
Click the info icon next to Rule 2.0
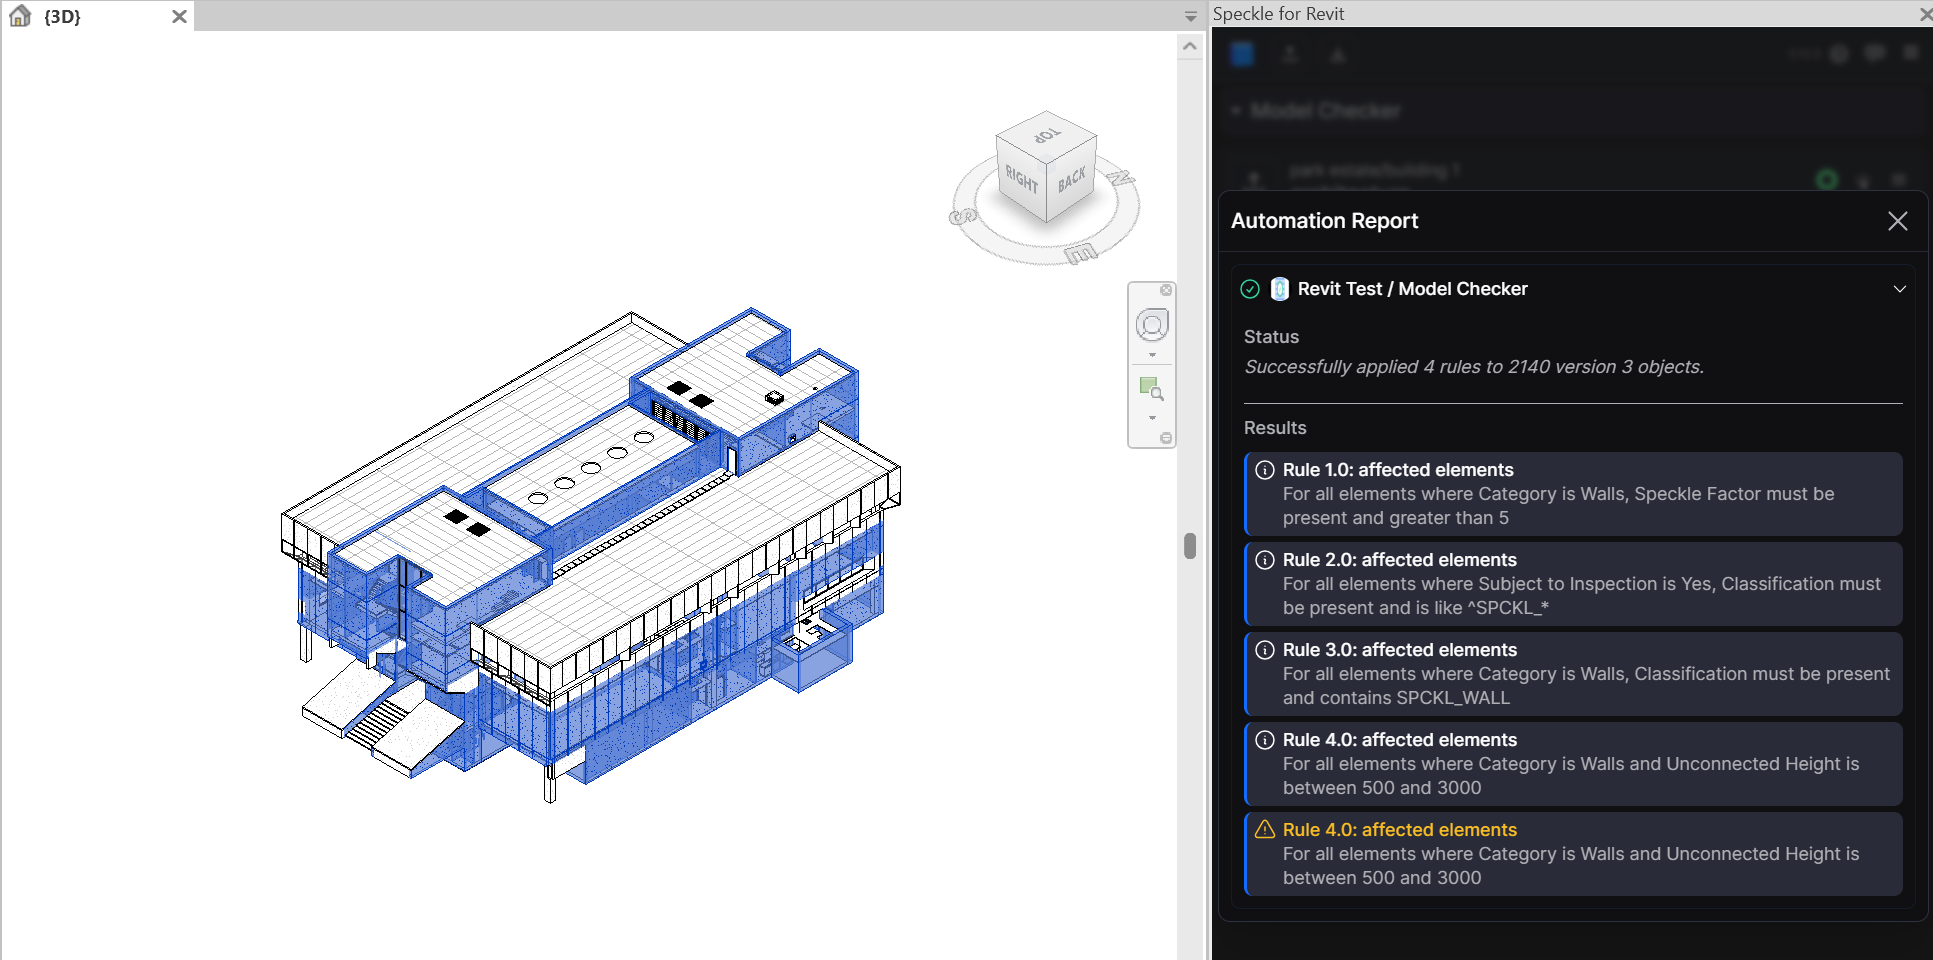click(x=1265, y=560)
